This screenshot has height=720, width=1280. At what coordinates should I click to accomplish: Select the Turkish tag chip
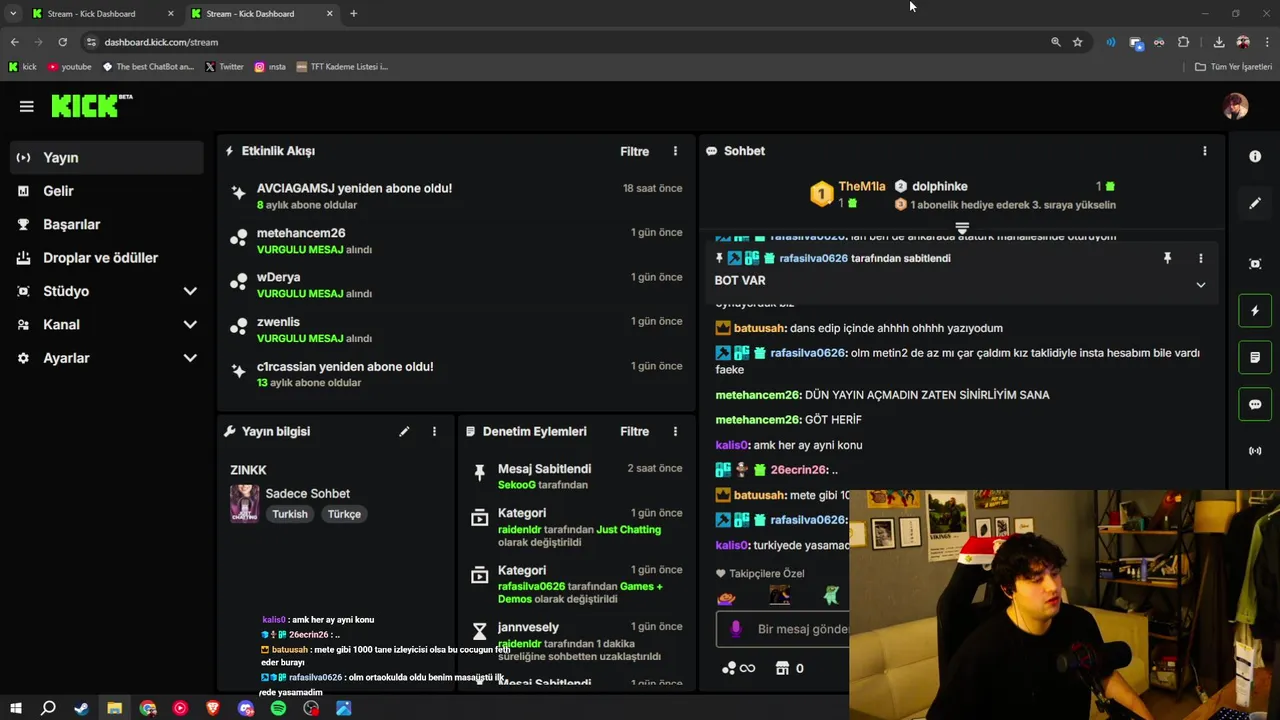click(x=290, y=514)
